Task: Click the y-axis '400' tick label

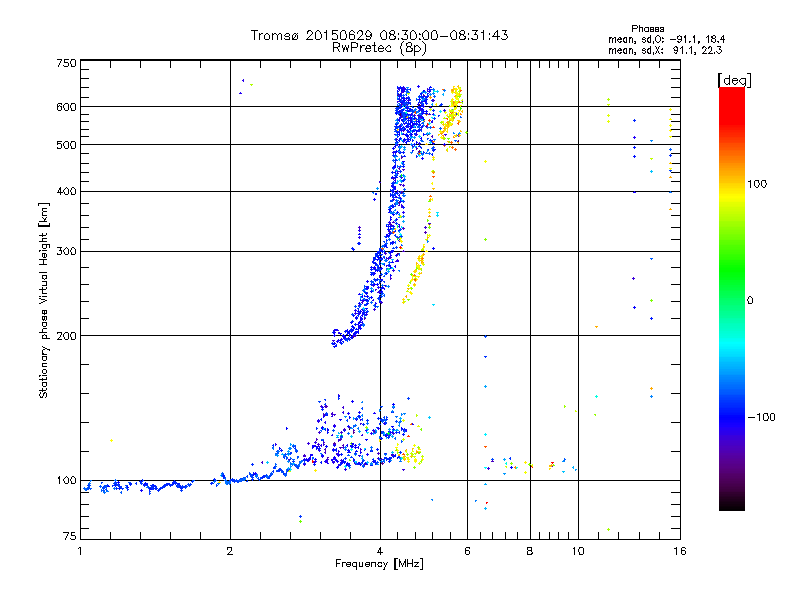Action: 66,191
